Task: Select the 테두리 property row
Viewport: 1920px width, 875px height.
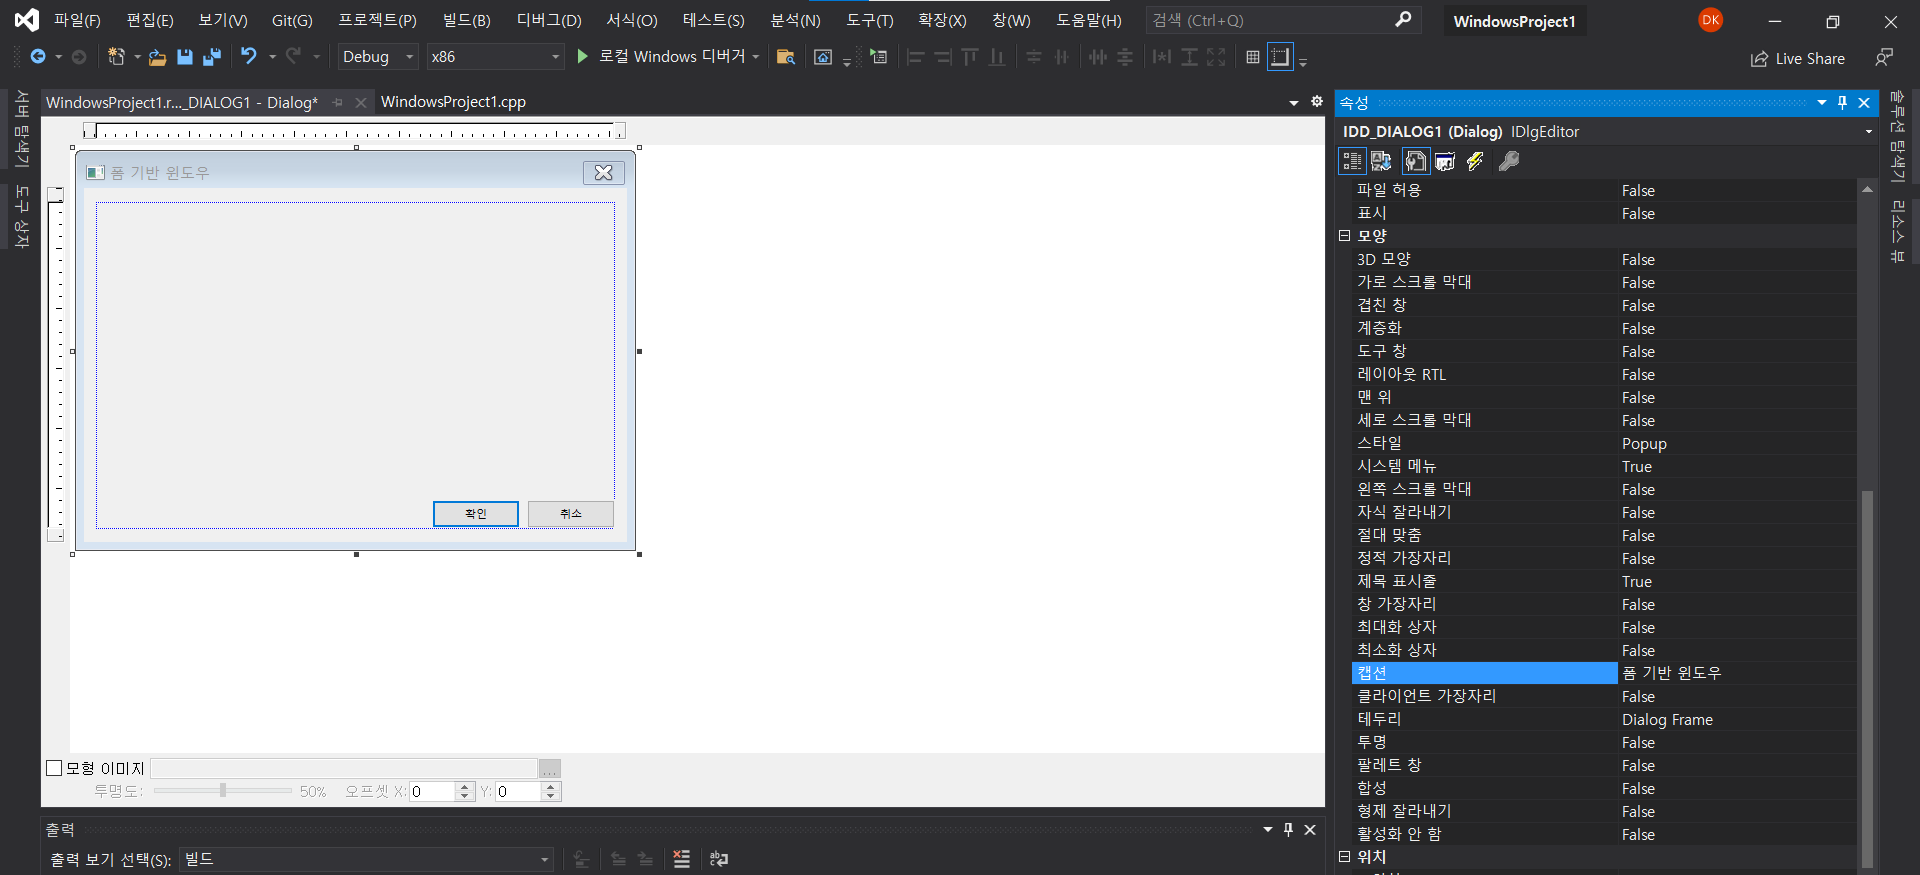Action: (x=1604, y=719)
